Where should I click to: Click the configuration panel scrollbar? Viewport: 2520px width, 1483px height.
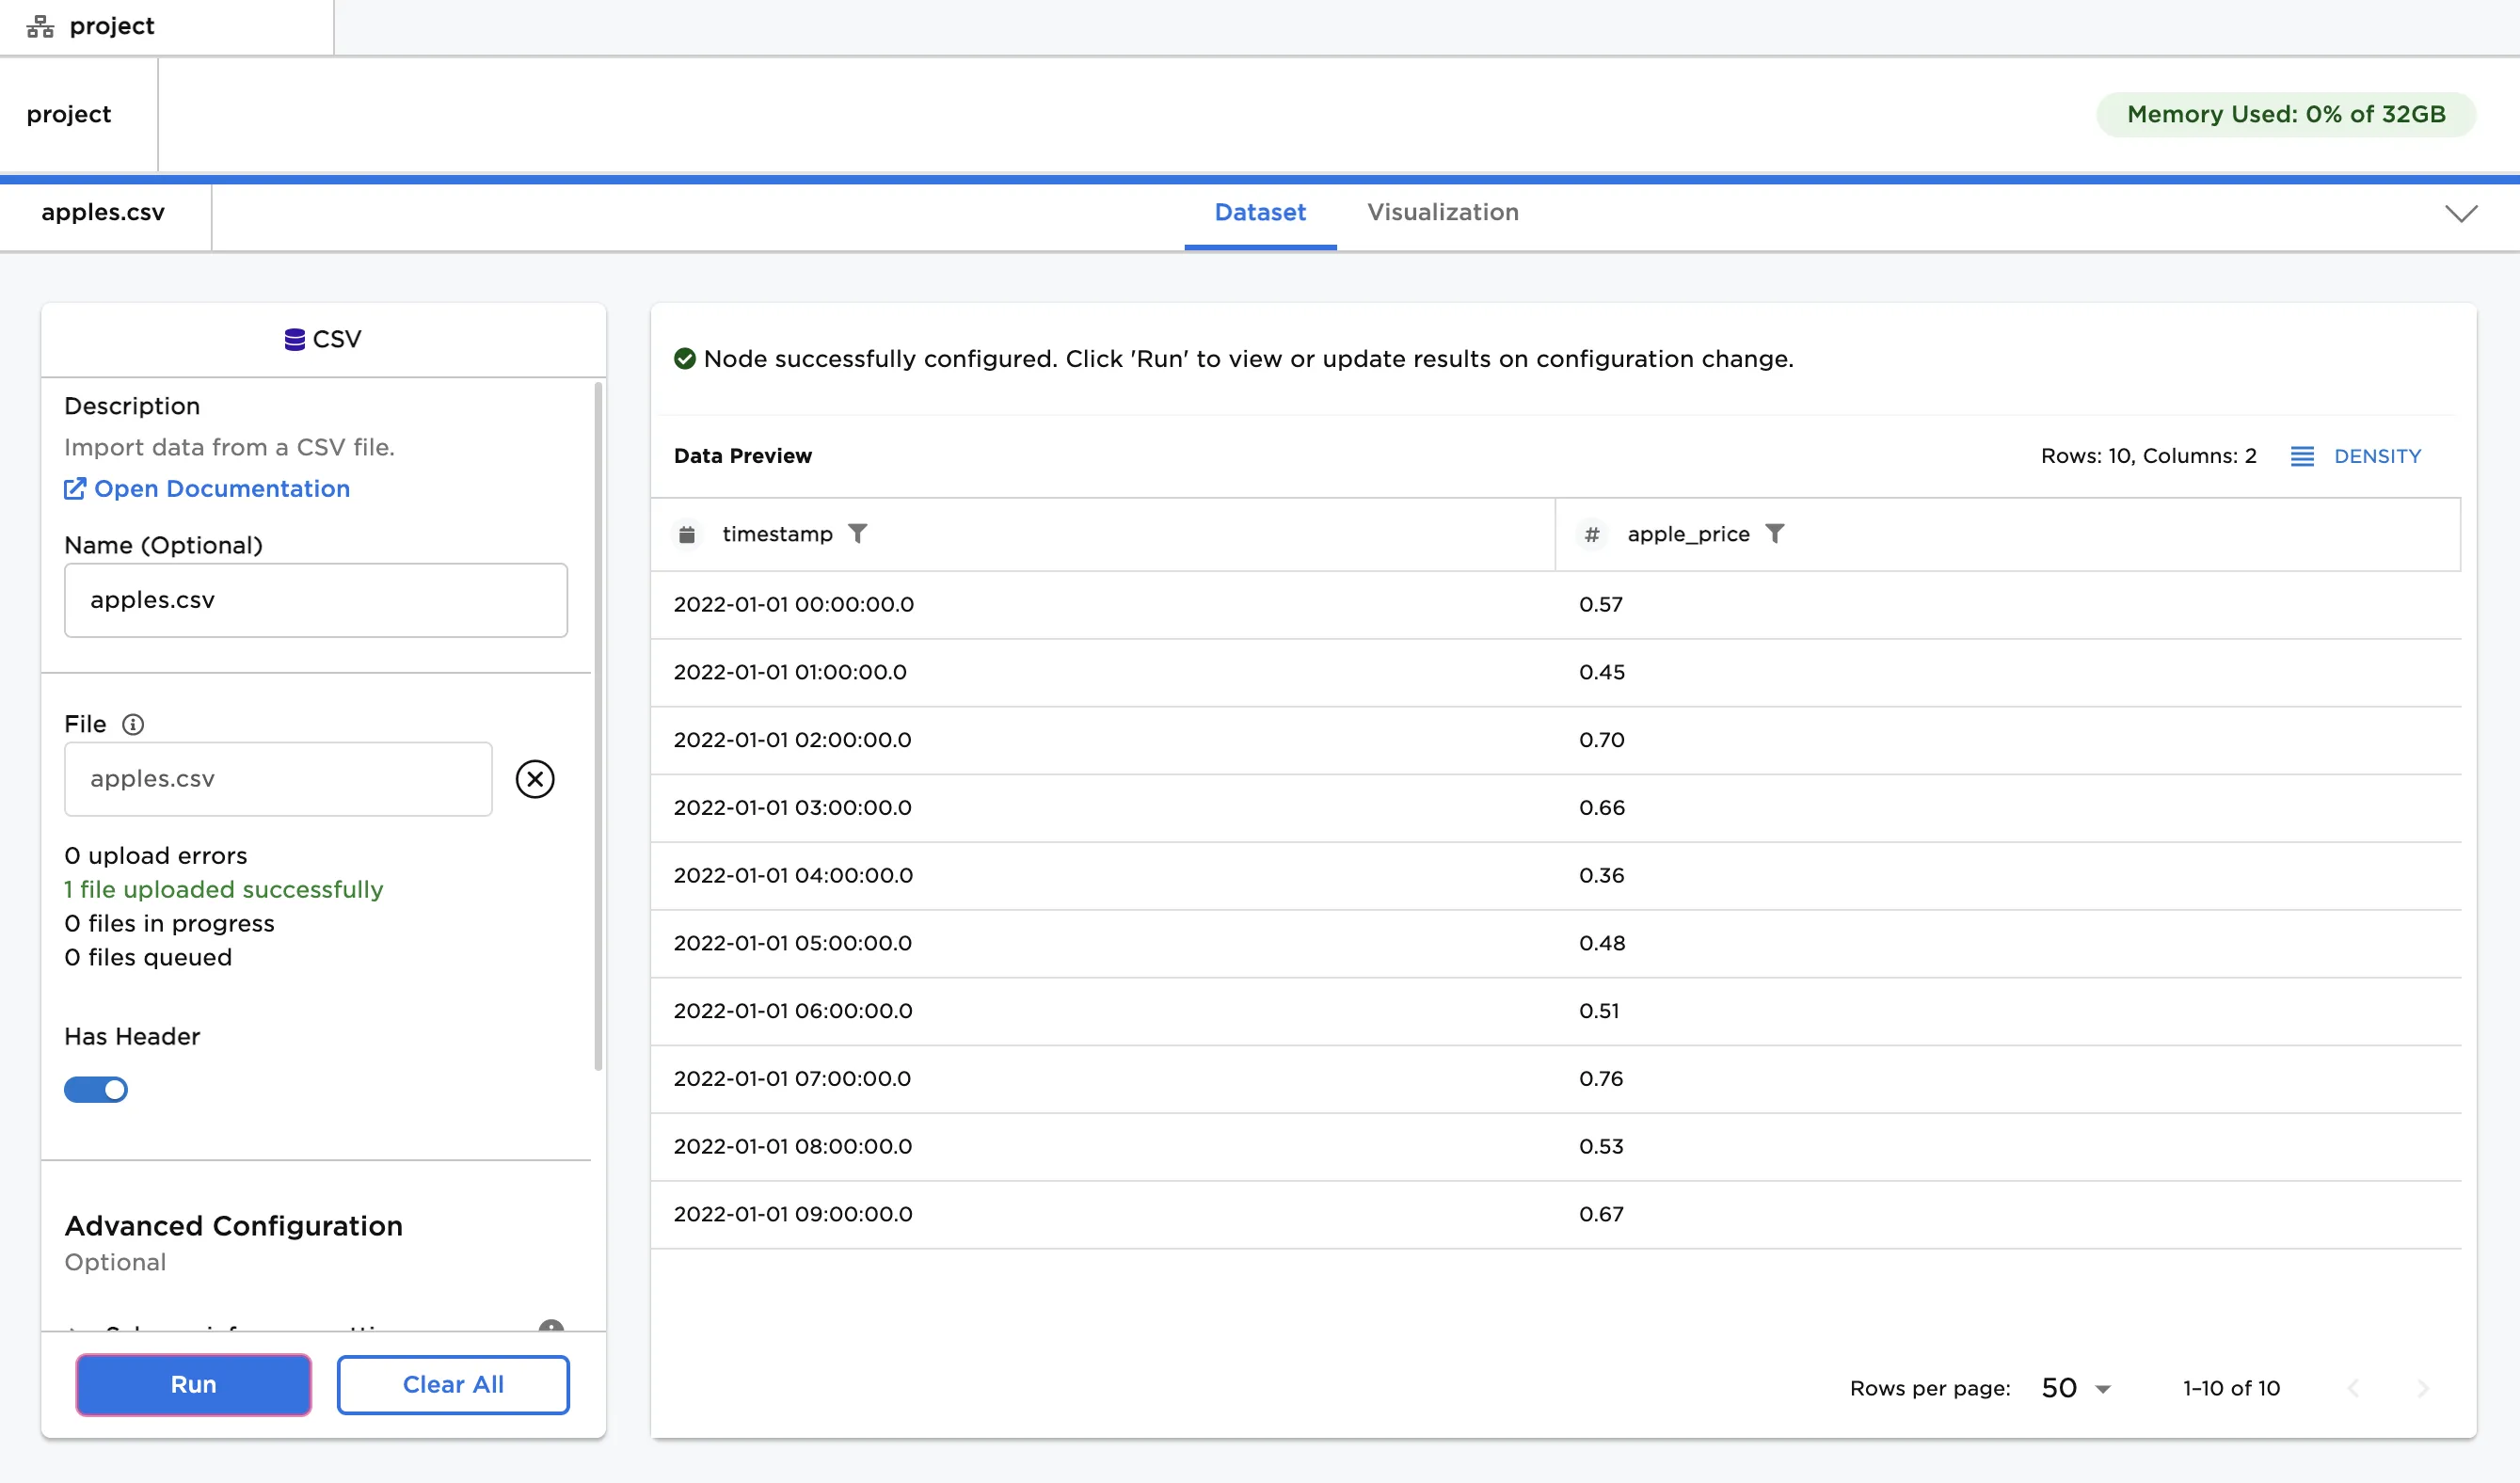tap(598, 725)
